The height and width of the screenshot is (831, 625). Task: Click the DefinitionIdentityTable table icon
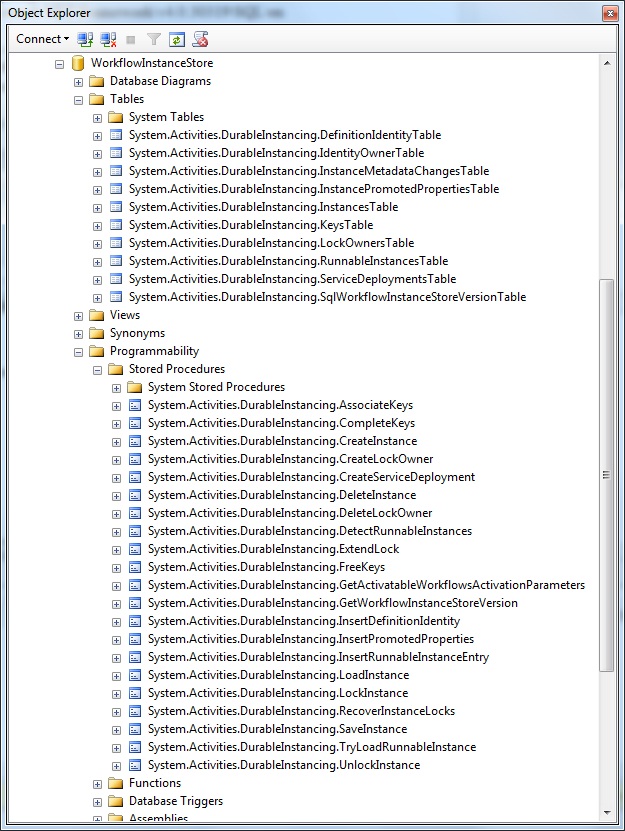coord(116,135)
